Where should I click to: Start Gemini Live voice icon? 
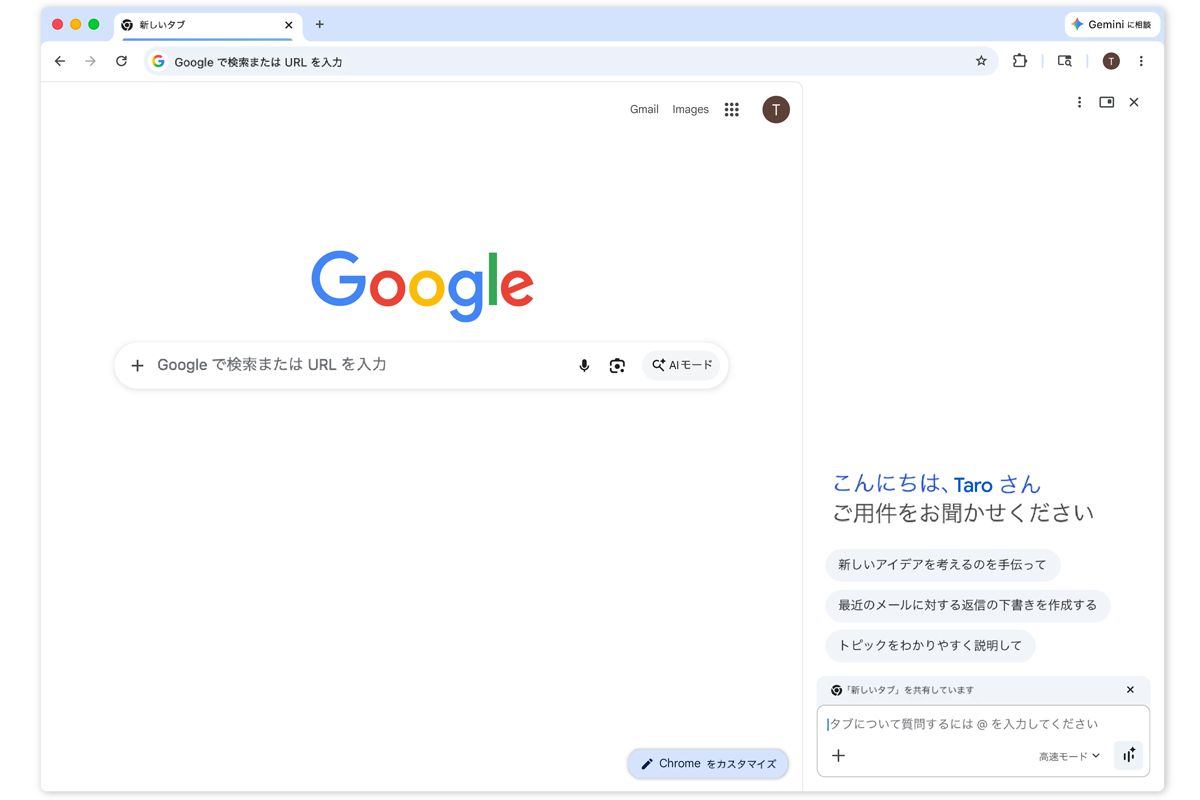pyautogui.click(x=1129, y=756)
